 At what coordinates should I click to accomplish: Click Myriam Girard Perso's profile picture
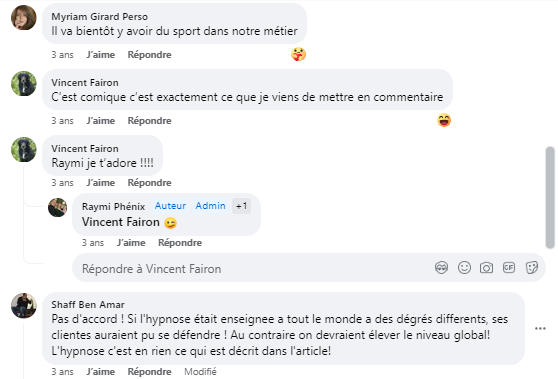(24, 17)
